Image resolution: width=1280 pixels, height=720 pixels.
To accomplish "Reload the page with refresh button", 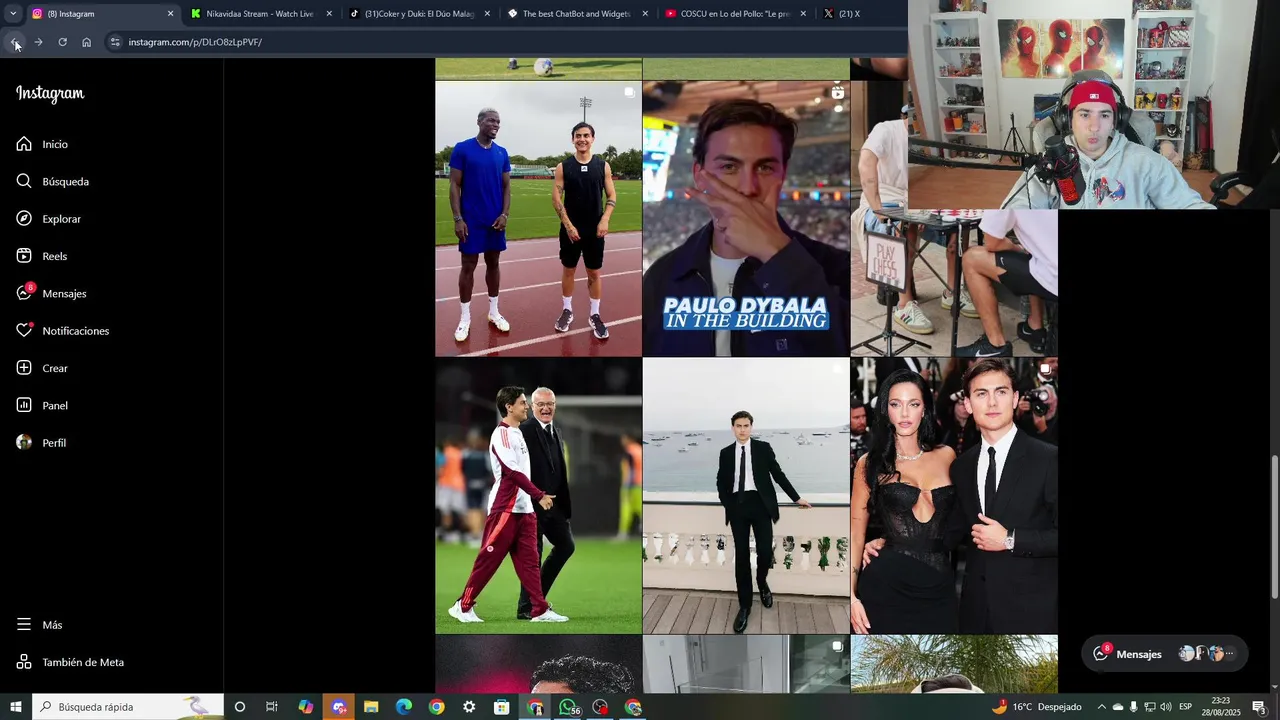I will 62,42.
